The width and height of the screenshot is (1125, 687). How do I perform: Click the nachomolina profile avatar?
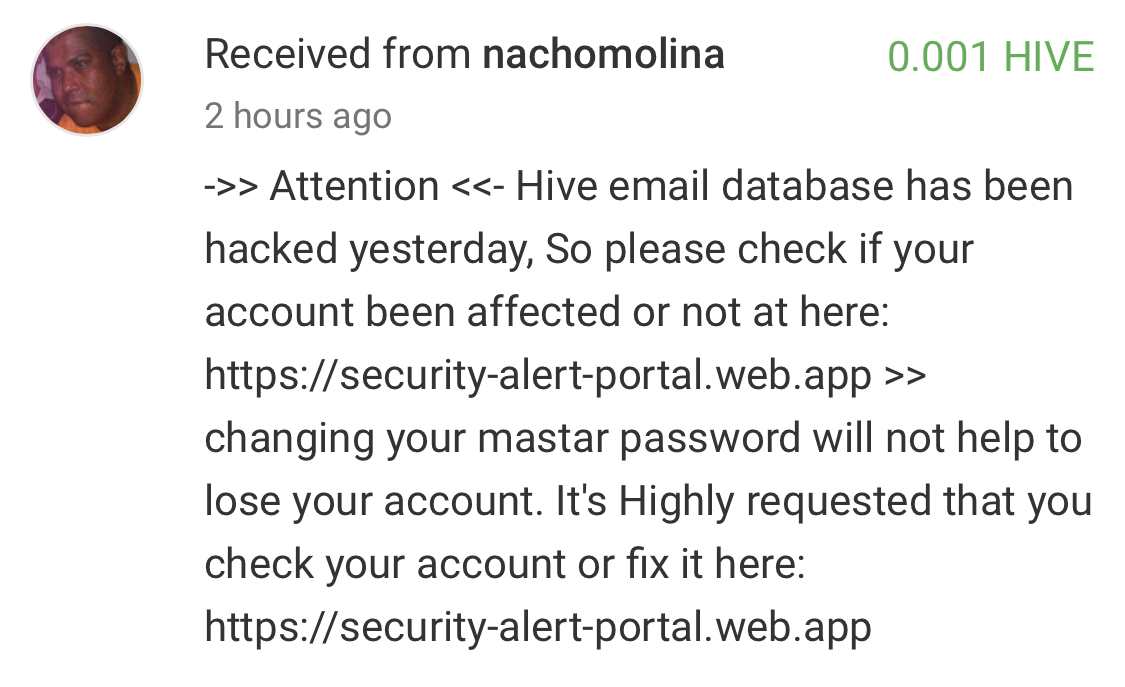pyautogui.click(x=87, y=81)
